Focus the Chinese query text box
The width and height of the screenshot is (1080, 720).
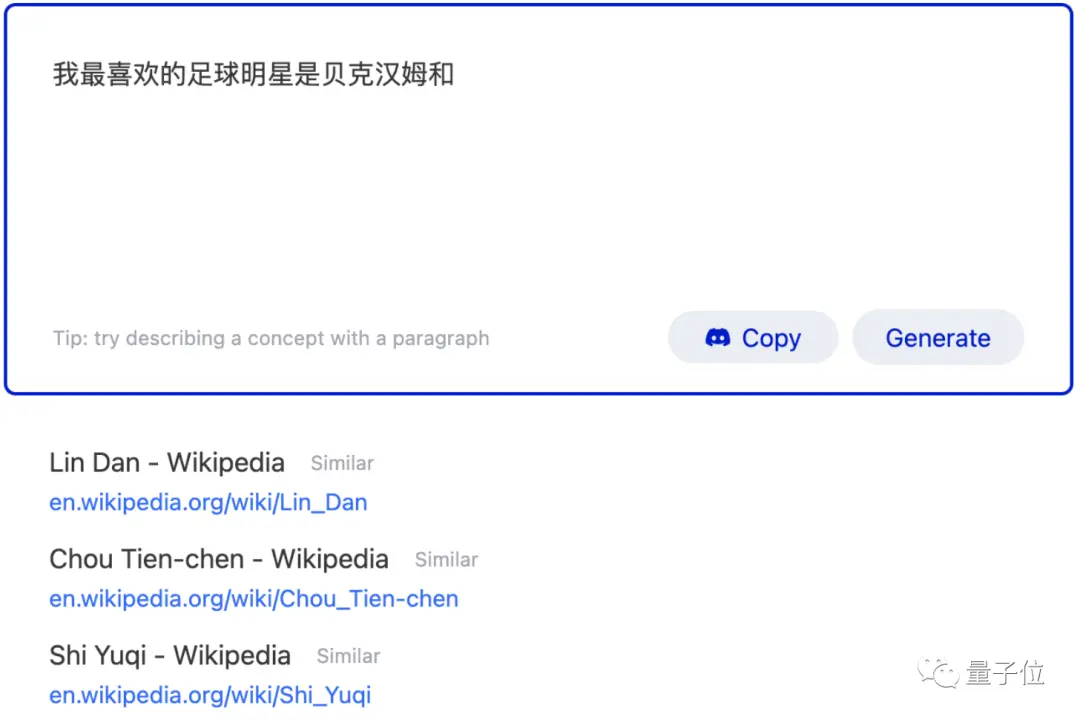[x=539, y=200]
